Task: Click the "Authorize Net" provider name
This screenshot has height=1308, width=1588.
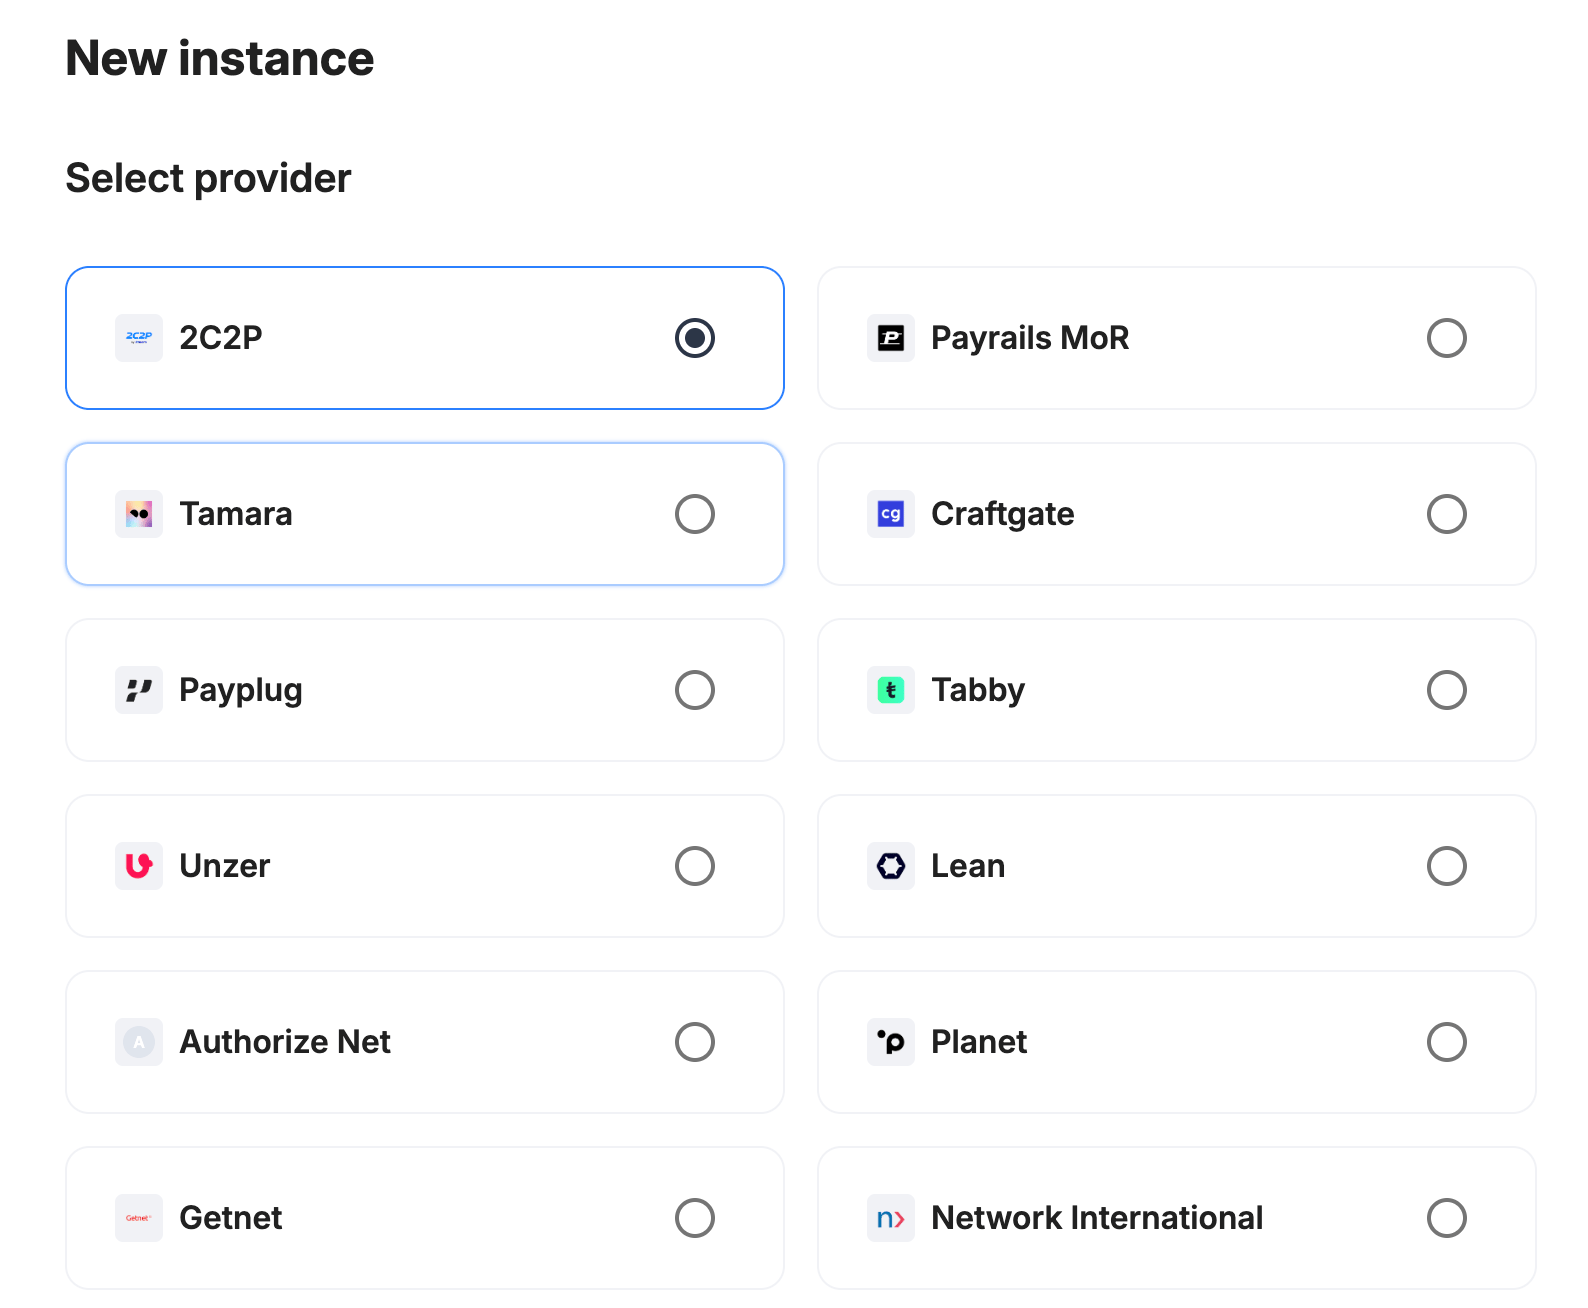Action: [285, 1042]
